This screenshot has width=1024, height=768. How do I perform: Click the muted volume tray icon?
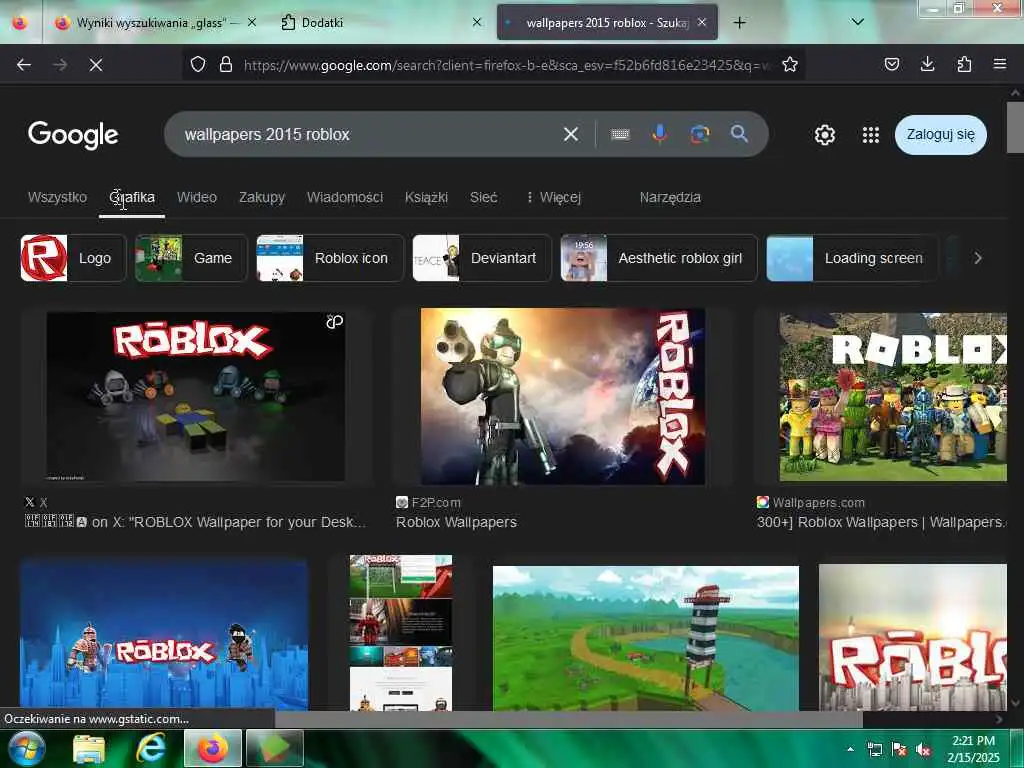pyautogui.click(x=922, y=749)
